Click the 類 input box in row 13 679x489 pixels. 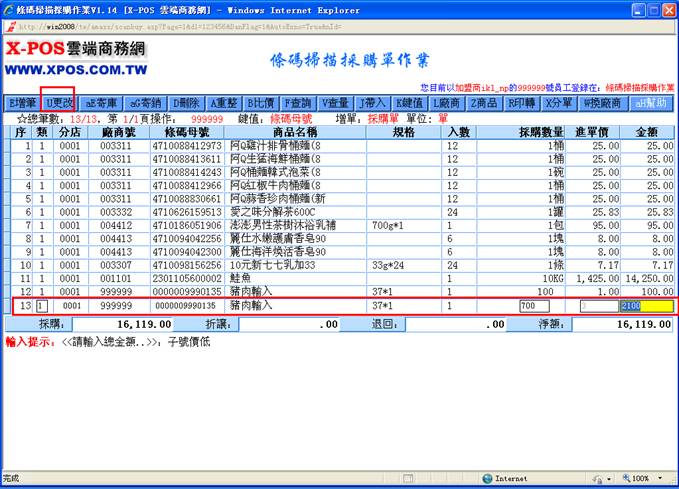click(x=42, y=305)
